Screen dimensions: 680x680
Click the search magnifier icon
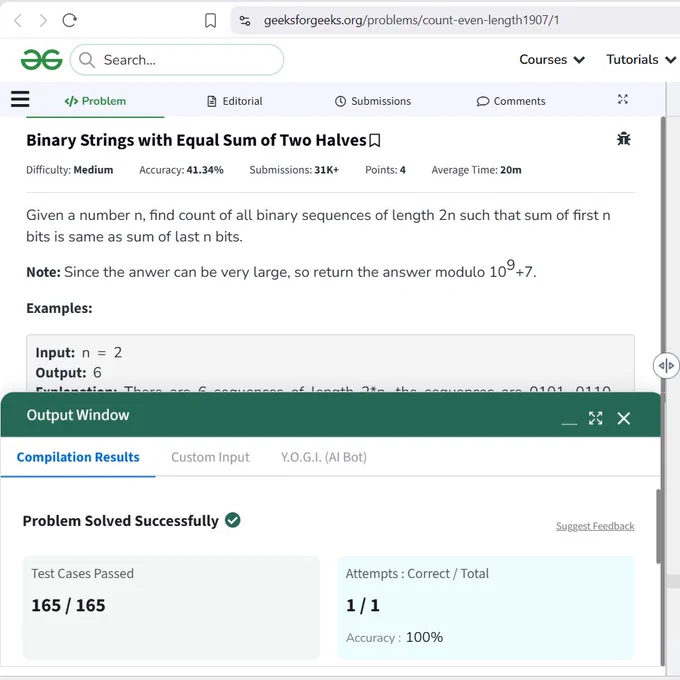[87, 60]
